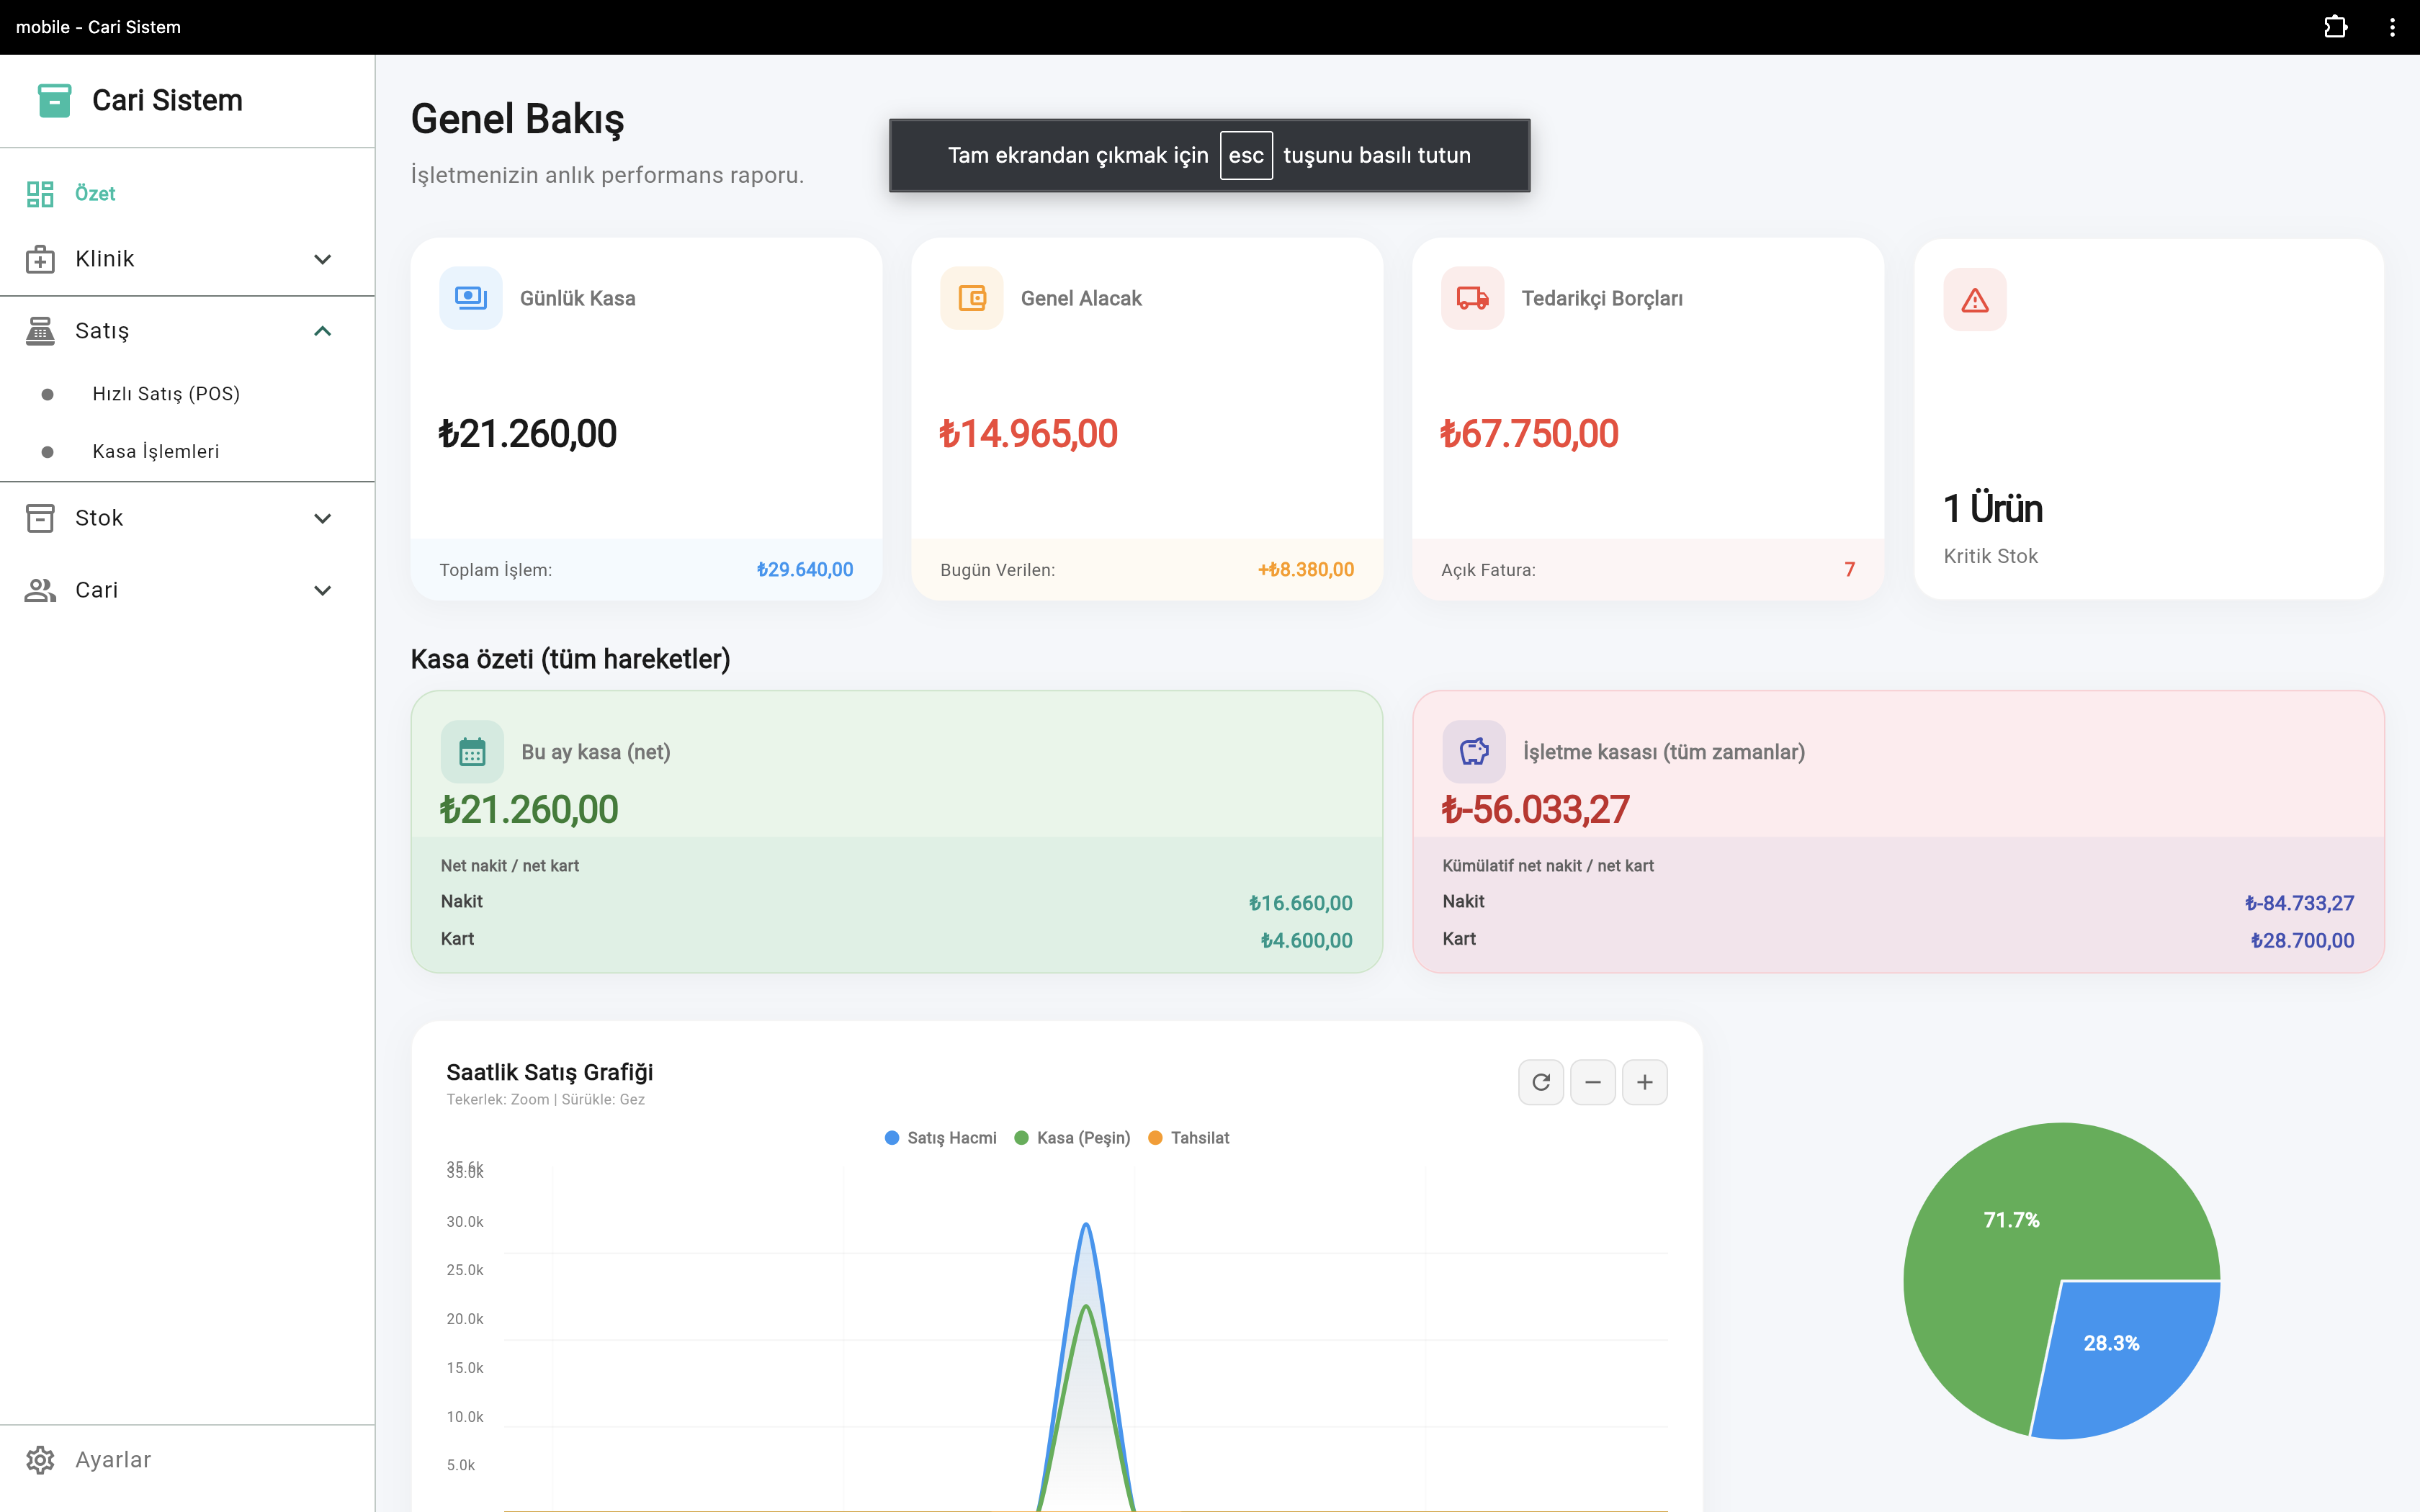Click the sales chart peak
2420x1512 pixels.
coord(1086,1225)
